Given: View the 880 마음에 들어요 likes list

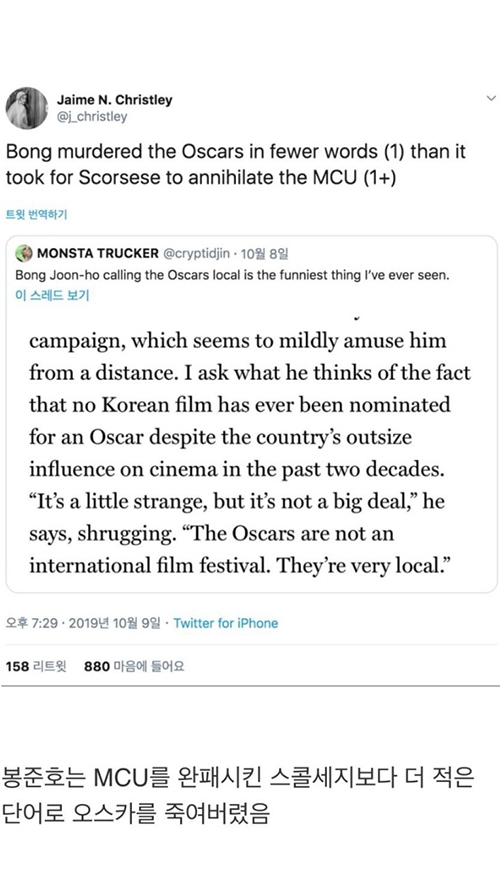Looking at the screenshot, I should click(x=134, y=666).
